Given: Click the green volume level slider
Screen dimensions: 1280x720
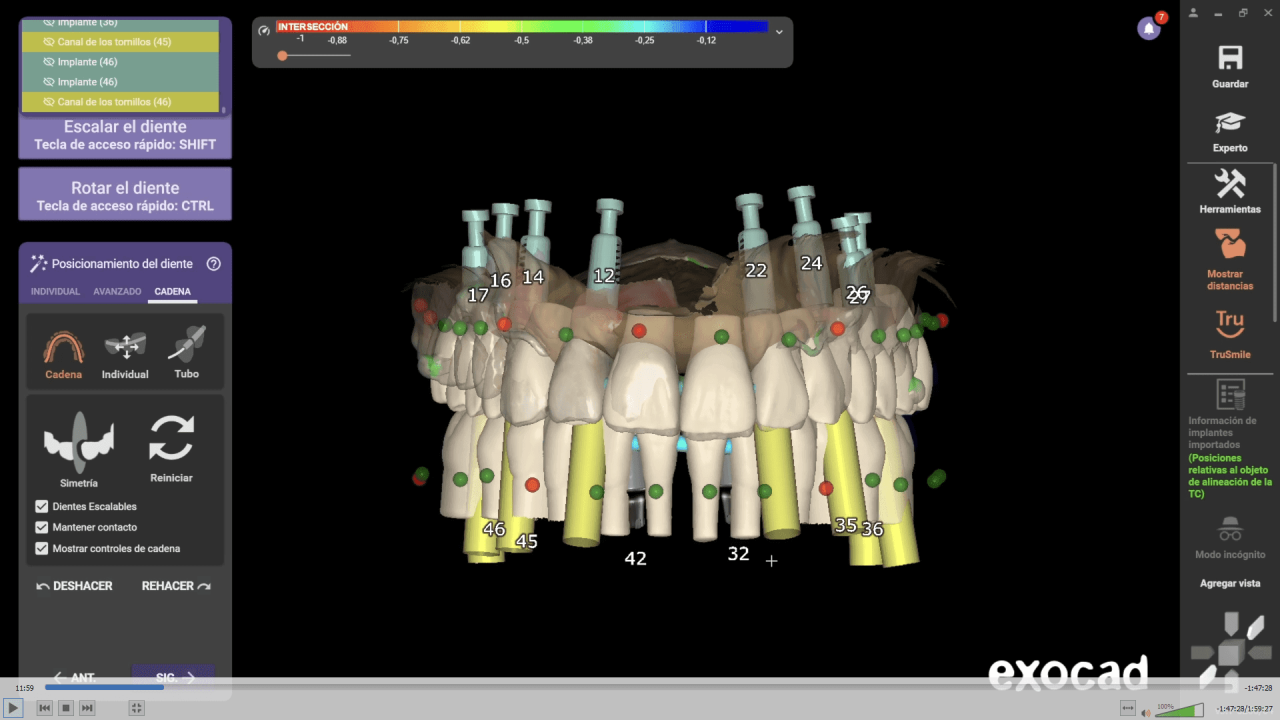Looking at the screenshot, I should coord(1180,711).
